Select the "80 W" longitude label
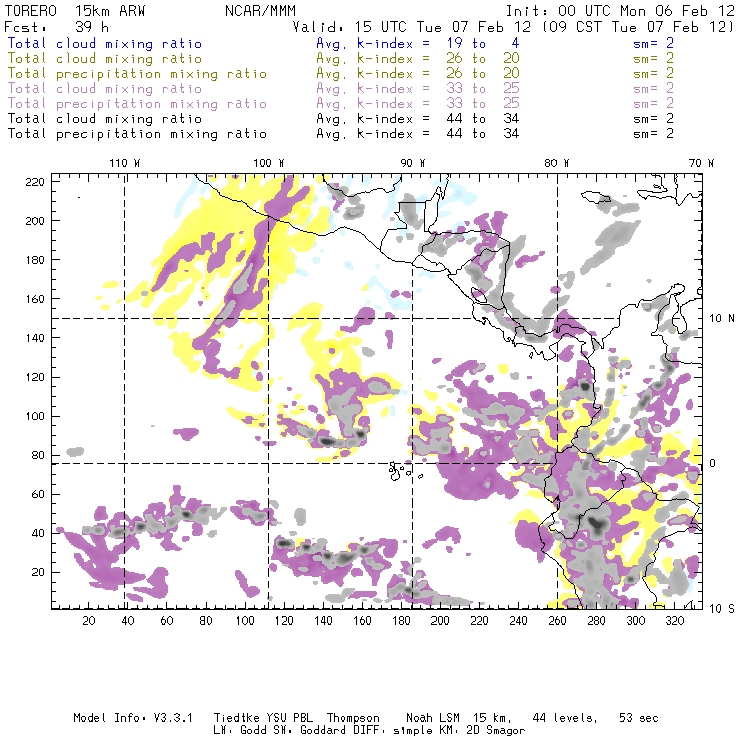 [556, 163]
